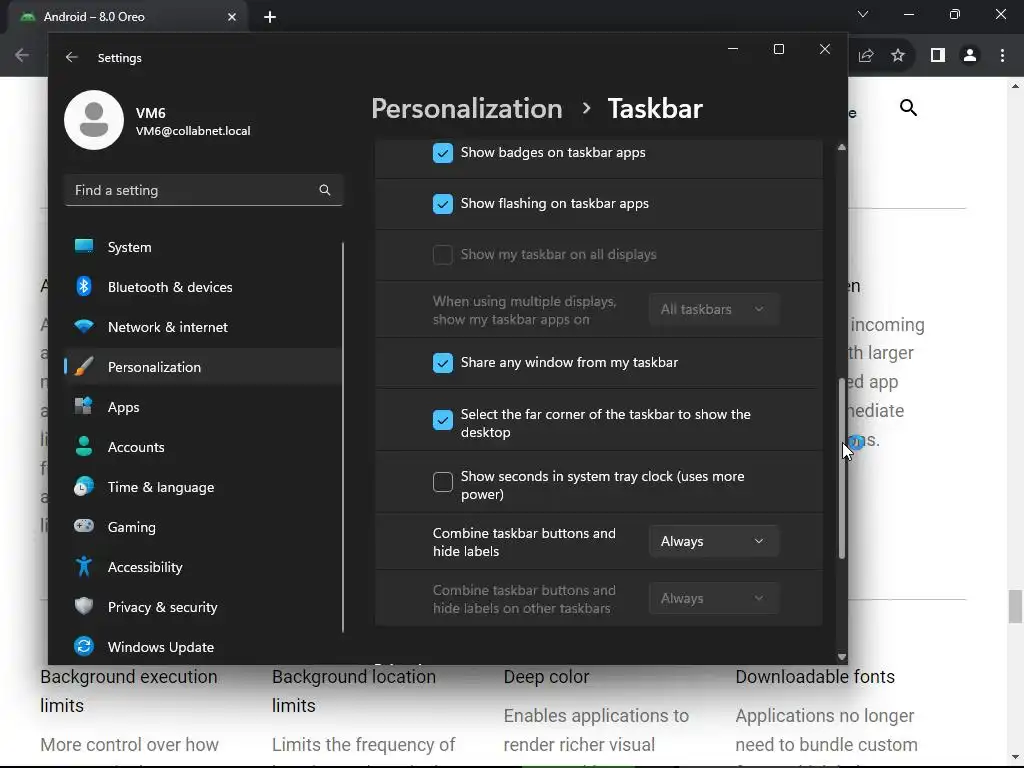
Task: Open the browser profile icon
Action: [x=970, y=56]
